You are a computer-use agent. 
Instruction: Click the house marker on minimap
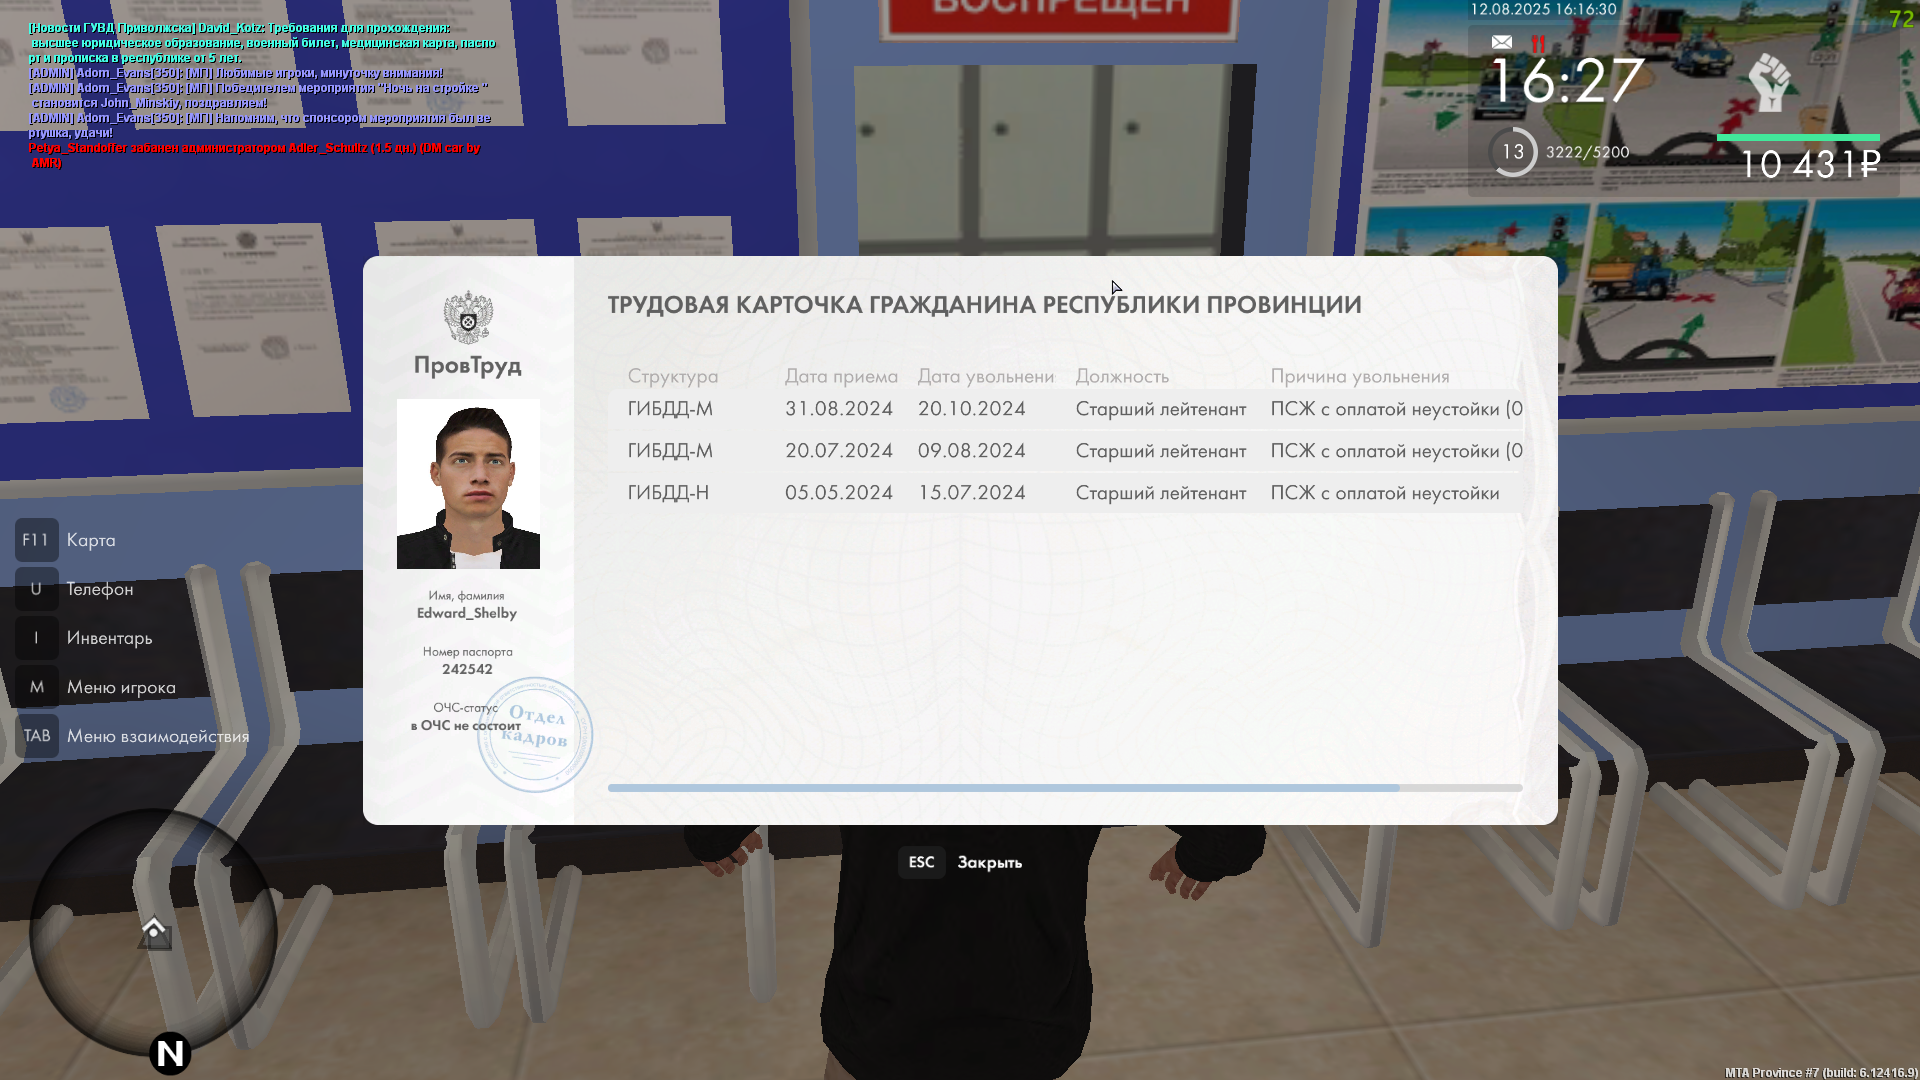[154, 932]
